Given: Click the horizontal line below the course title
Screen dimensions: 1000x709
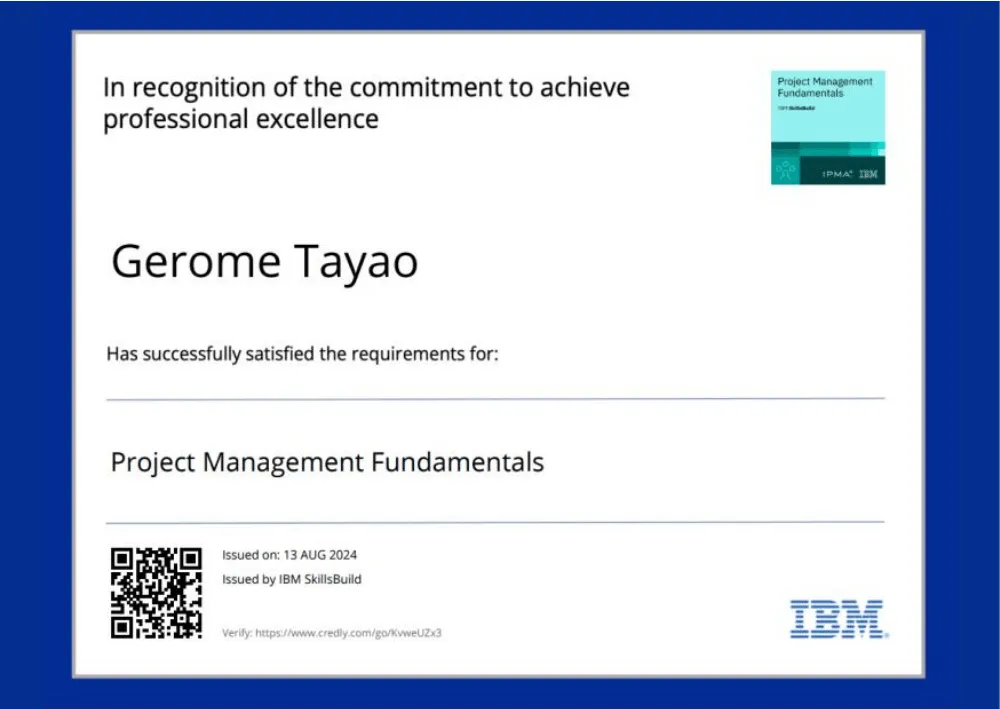Looking at the screenshot, I should click(x=495, y=522).
